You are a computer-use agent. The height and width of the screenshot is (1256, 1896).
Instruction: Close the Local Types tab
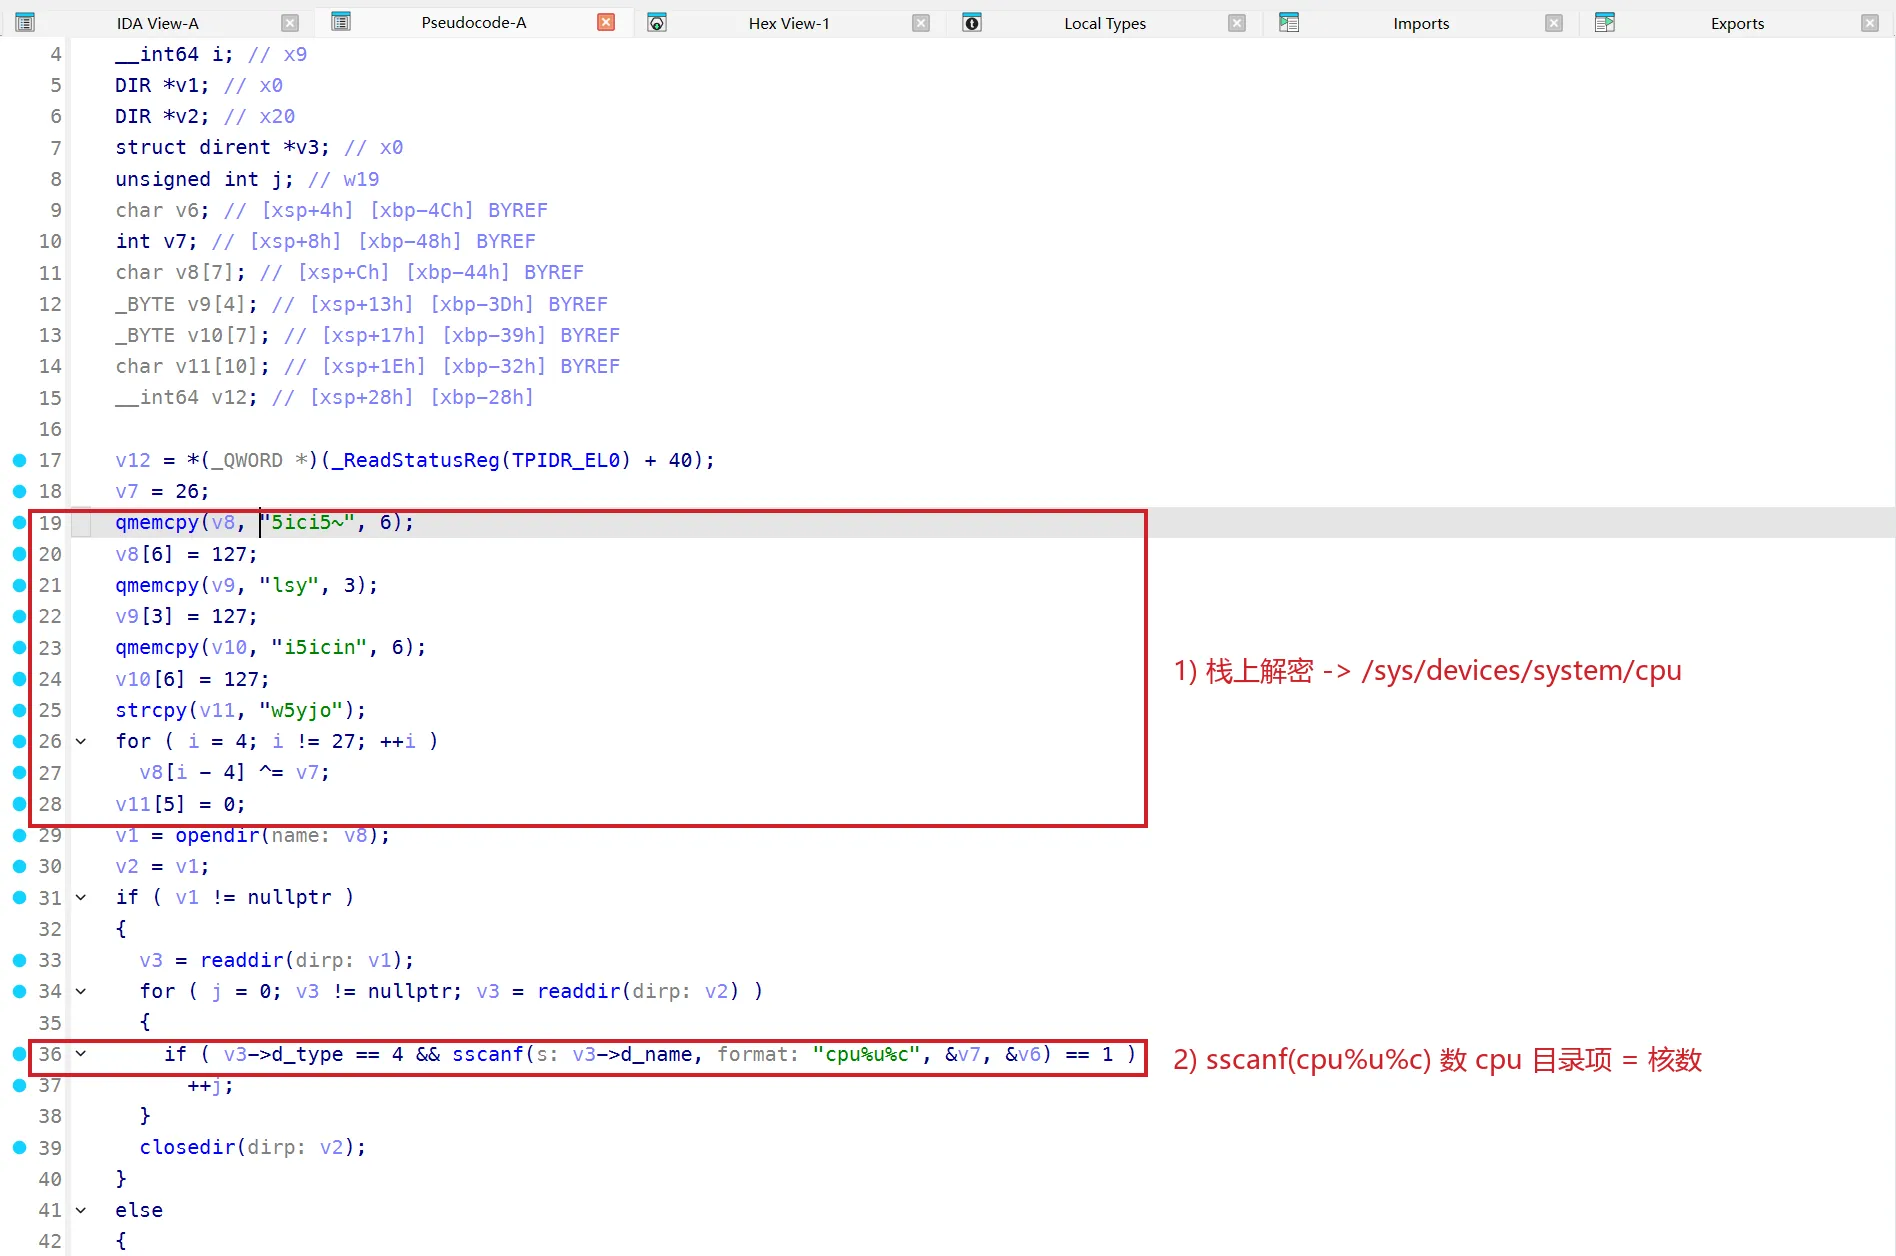pos(1237,23)
